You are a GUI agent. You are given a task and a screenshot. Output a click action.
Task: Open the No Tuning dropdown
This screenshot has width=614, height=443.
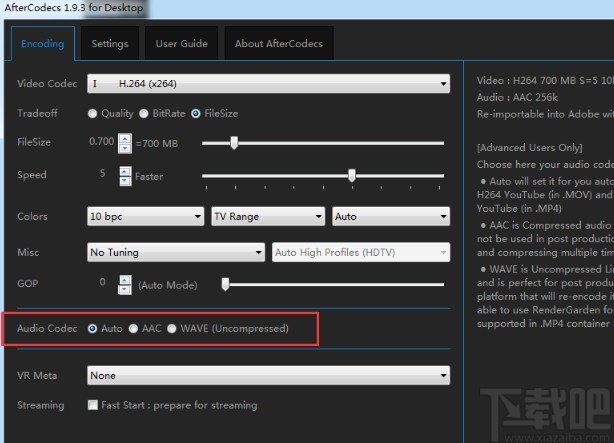(176, 252)
